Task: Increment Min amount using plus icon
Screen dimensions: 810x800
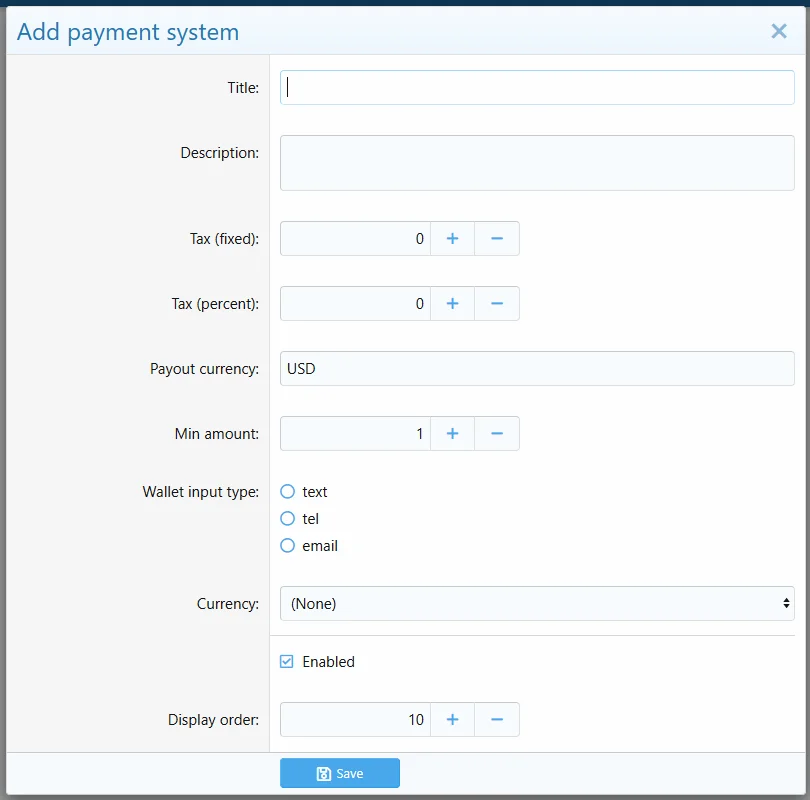Action: point(452,434)
